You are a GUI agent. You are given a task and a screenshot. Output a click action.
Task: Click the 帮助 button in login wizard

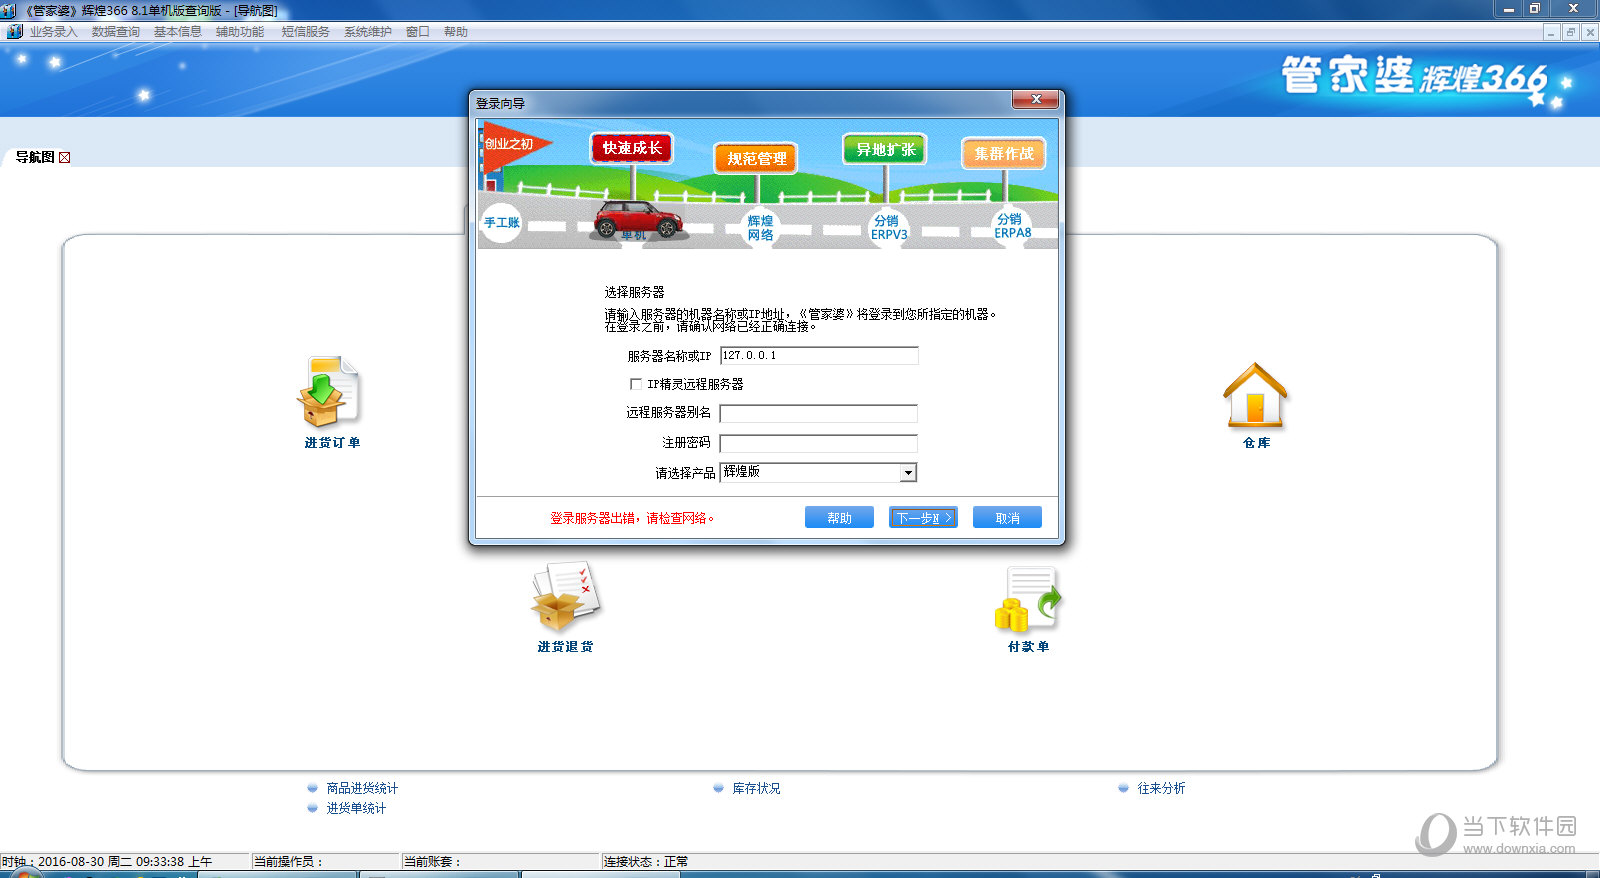(x=839, y=517)
